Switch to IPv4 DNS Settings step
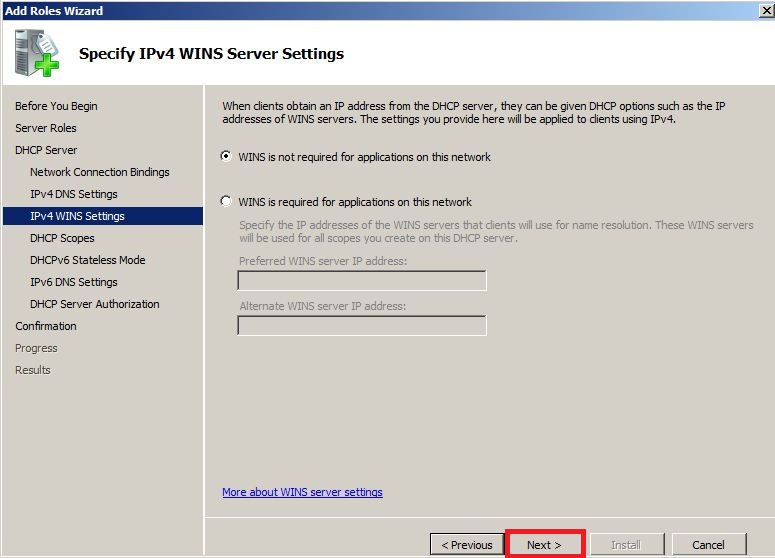 (74, 194)
